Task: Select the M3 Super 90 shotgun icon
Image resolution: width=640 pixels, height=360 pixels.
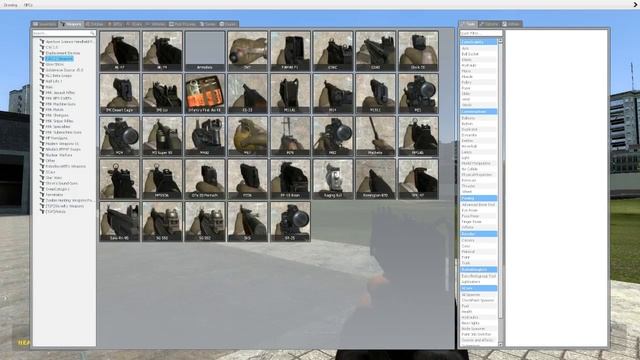Action: (162, 136)
